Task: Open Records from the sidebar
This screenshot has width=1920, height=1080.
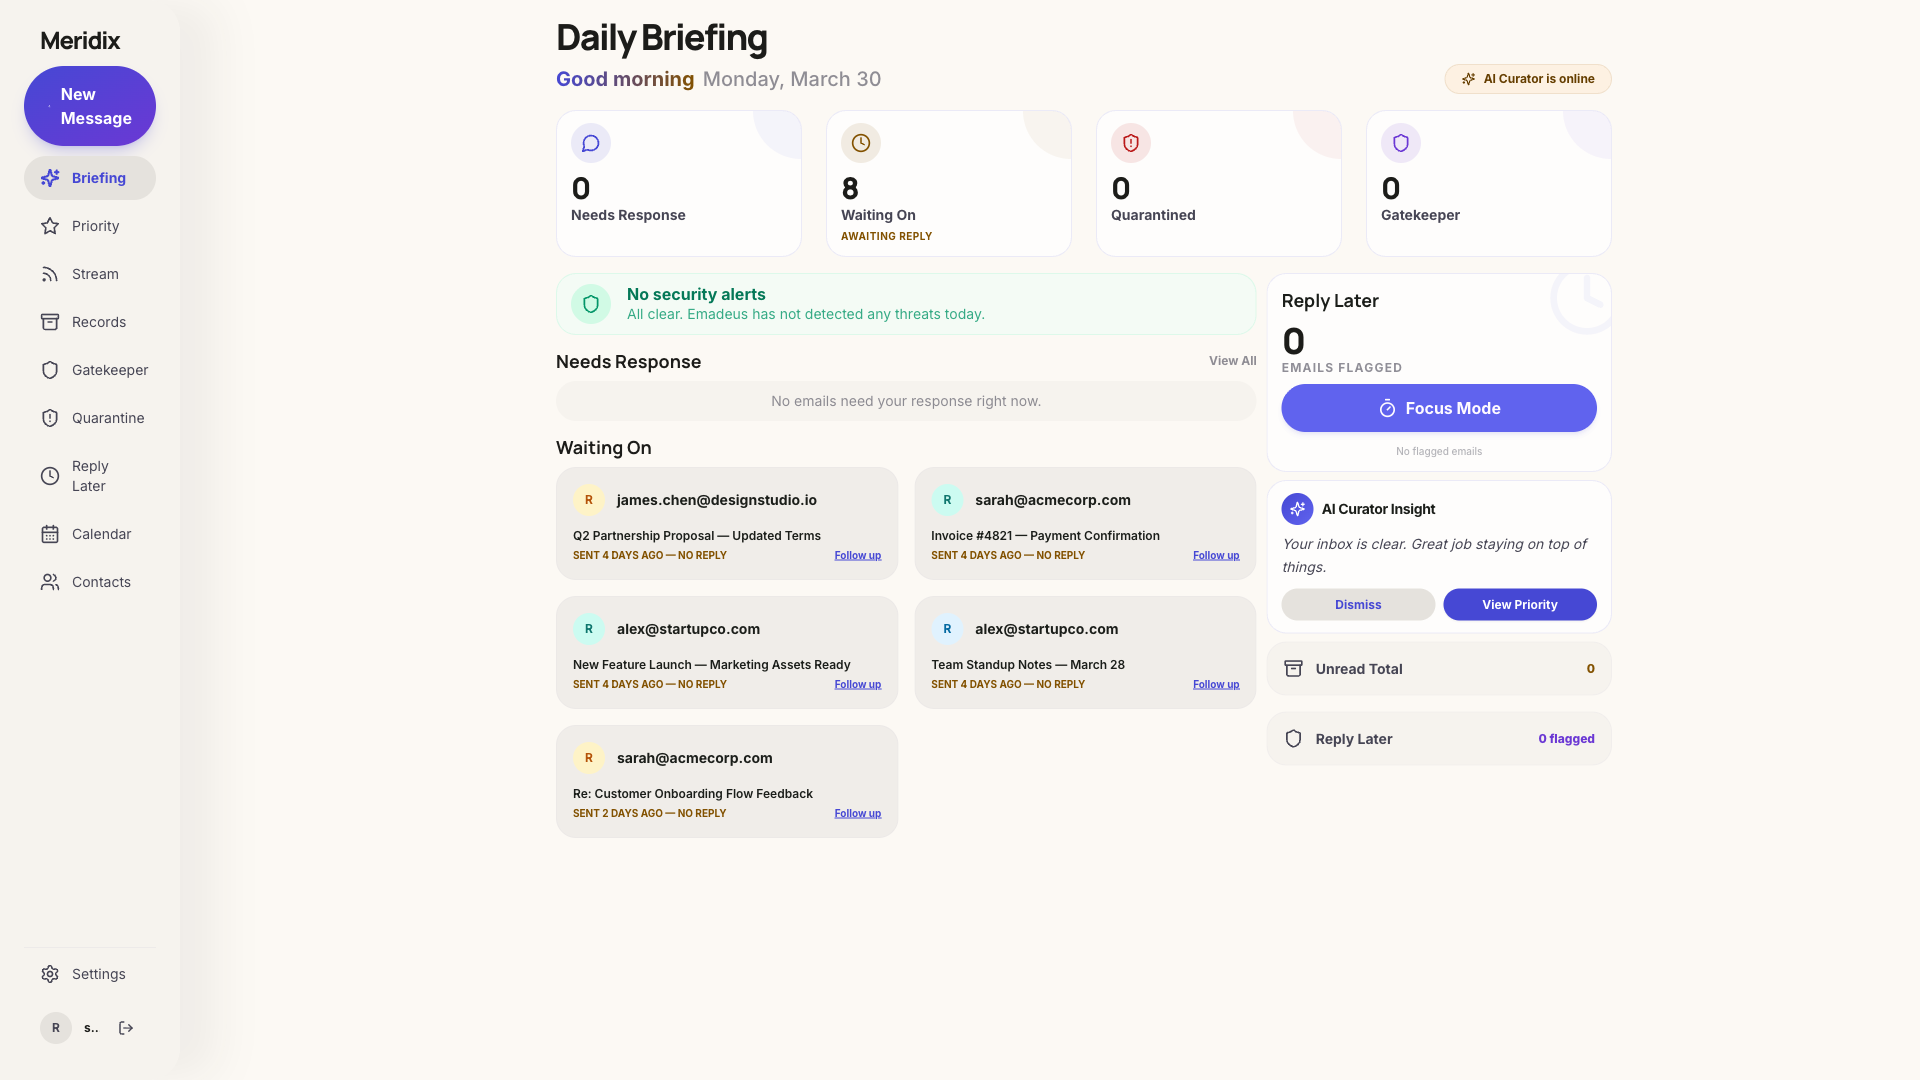Action: (x=90, y=322)
